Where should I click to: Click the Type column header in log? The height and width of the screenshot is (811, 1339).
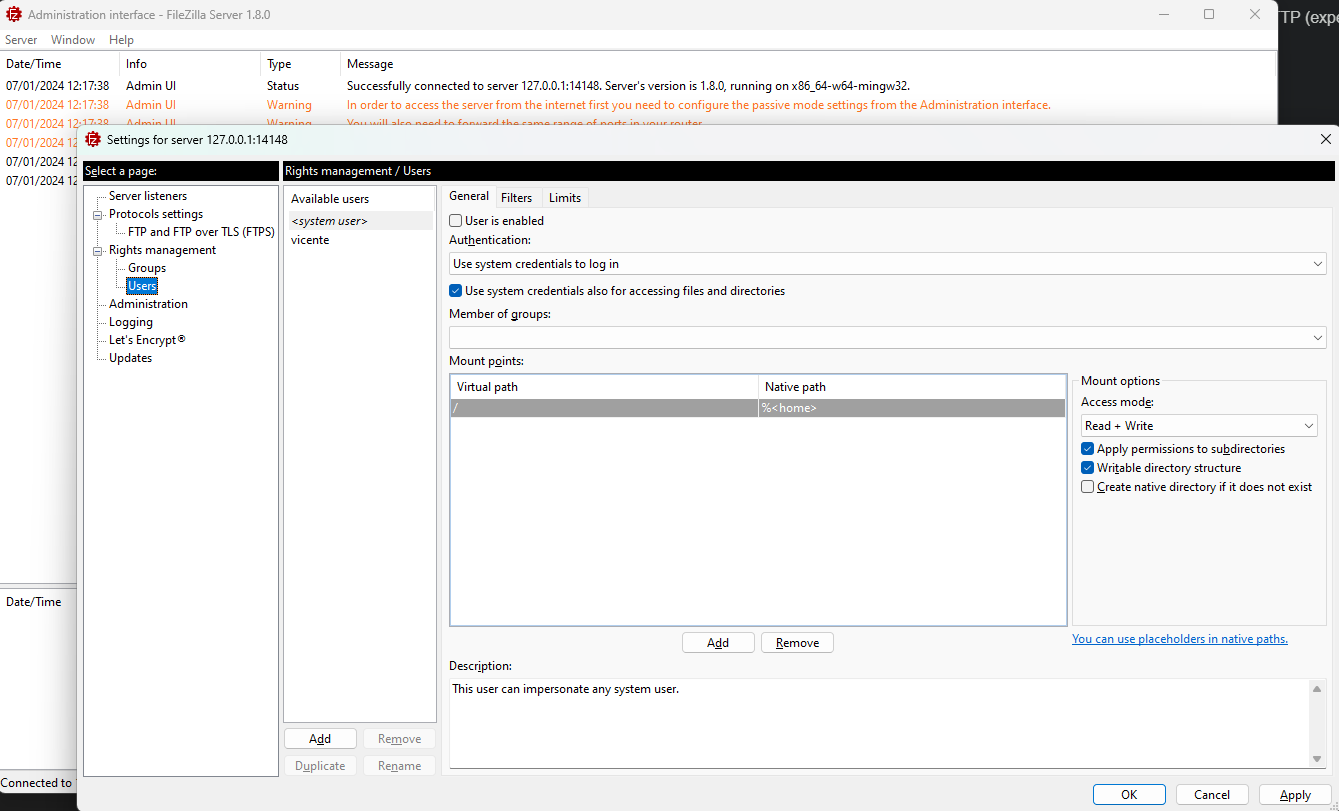click(x=300, y=64)
